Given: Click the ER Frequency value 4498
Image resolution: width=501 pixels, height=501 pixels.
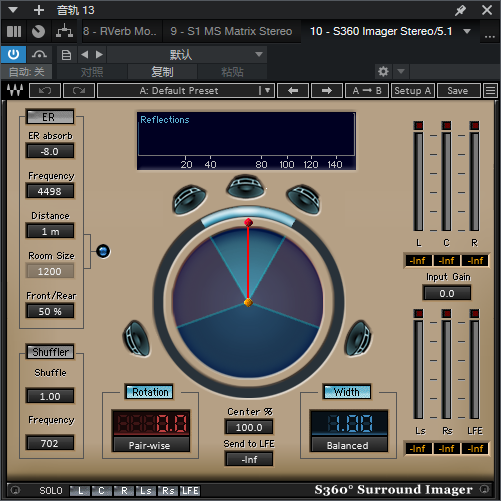Looking at the screenshot, I should 50,191.
